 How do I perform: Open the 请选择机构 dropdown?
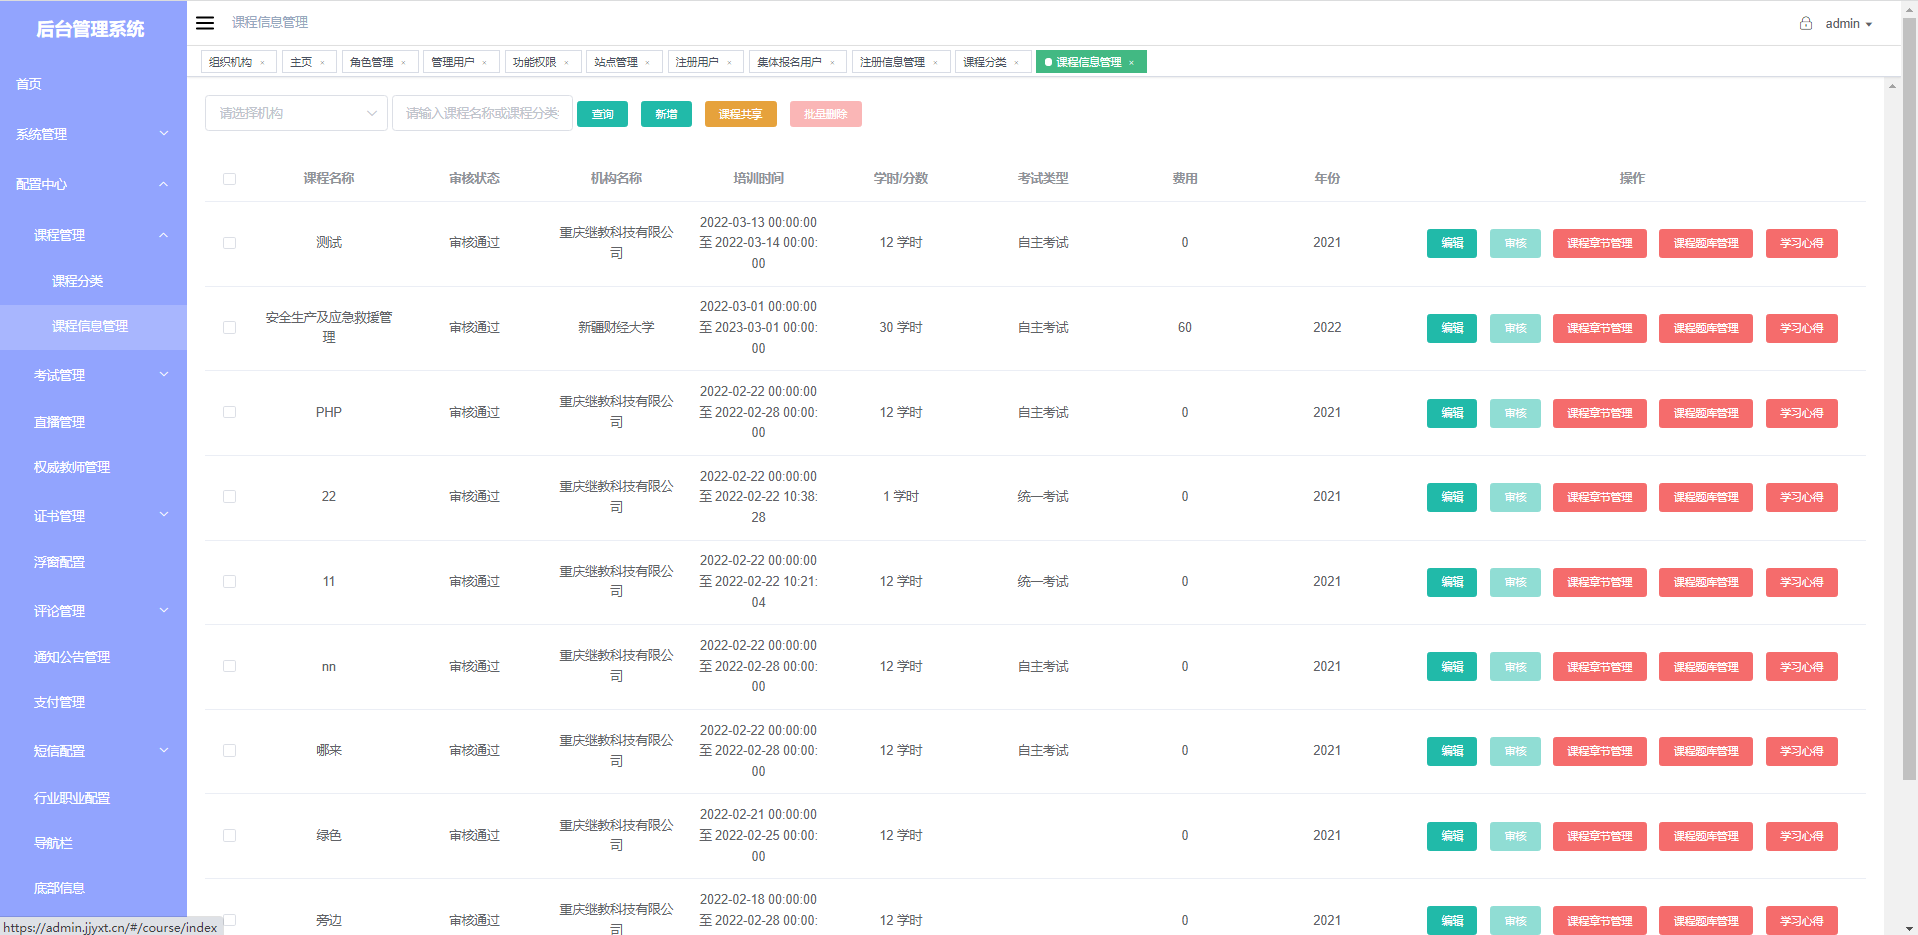[296, 113]
